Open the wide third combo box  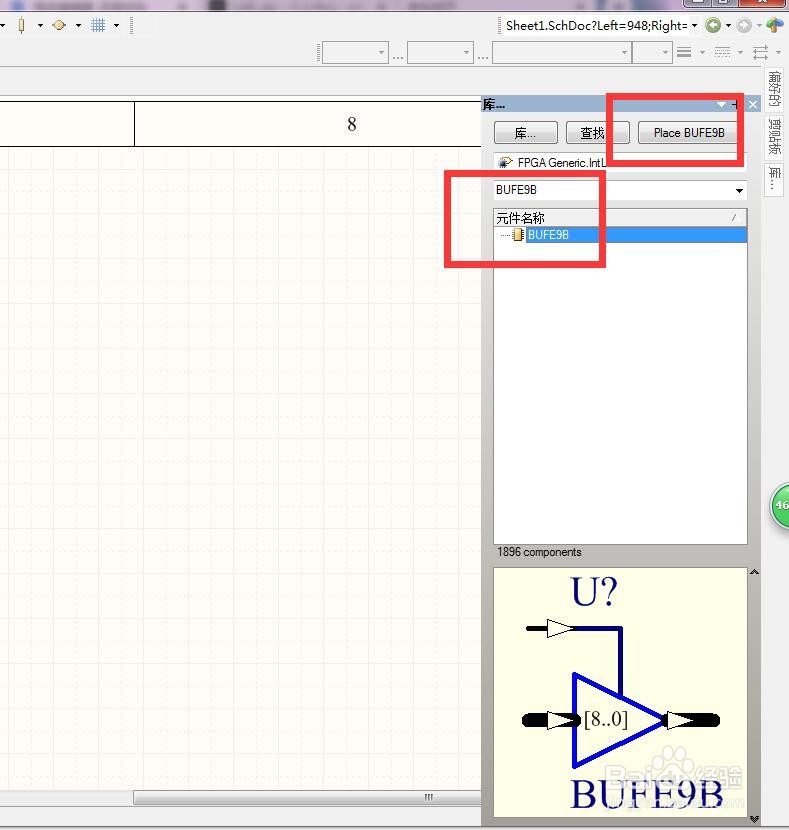562,52
